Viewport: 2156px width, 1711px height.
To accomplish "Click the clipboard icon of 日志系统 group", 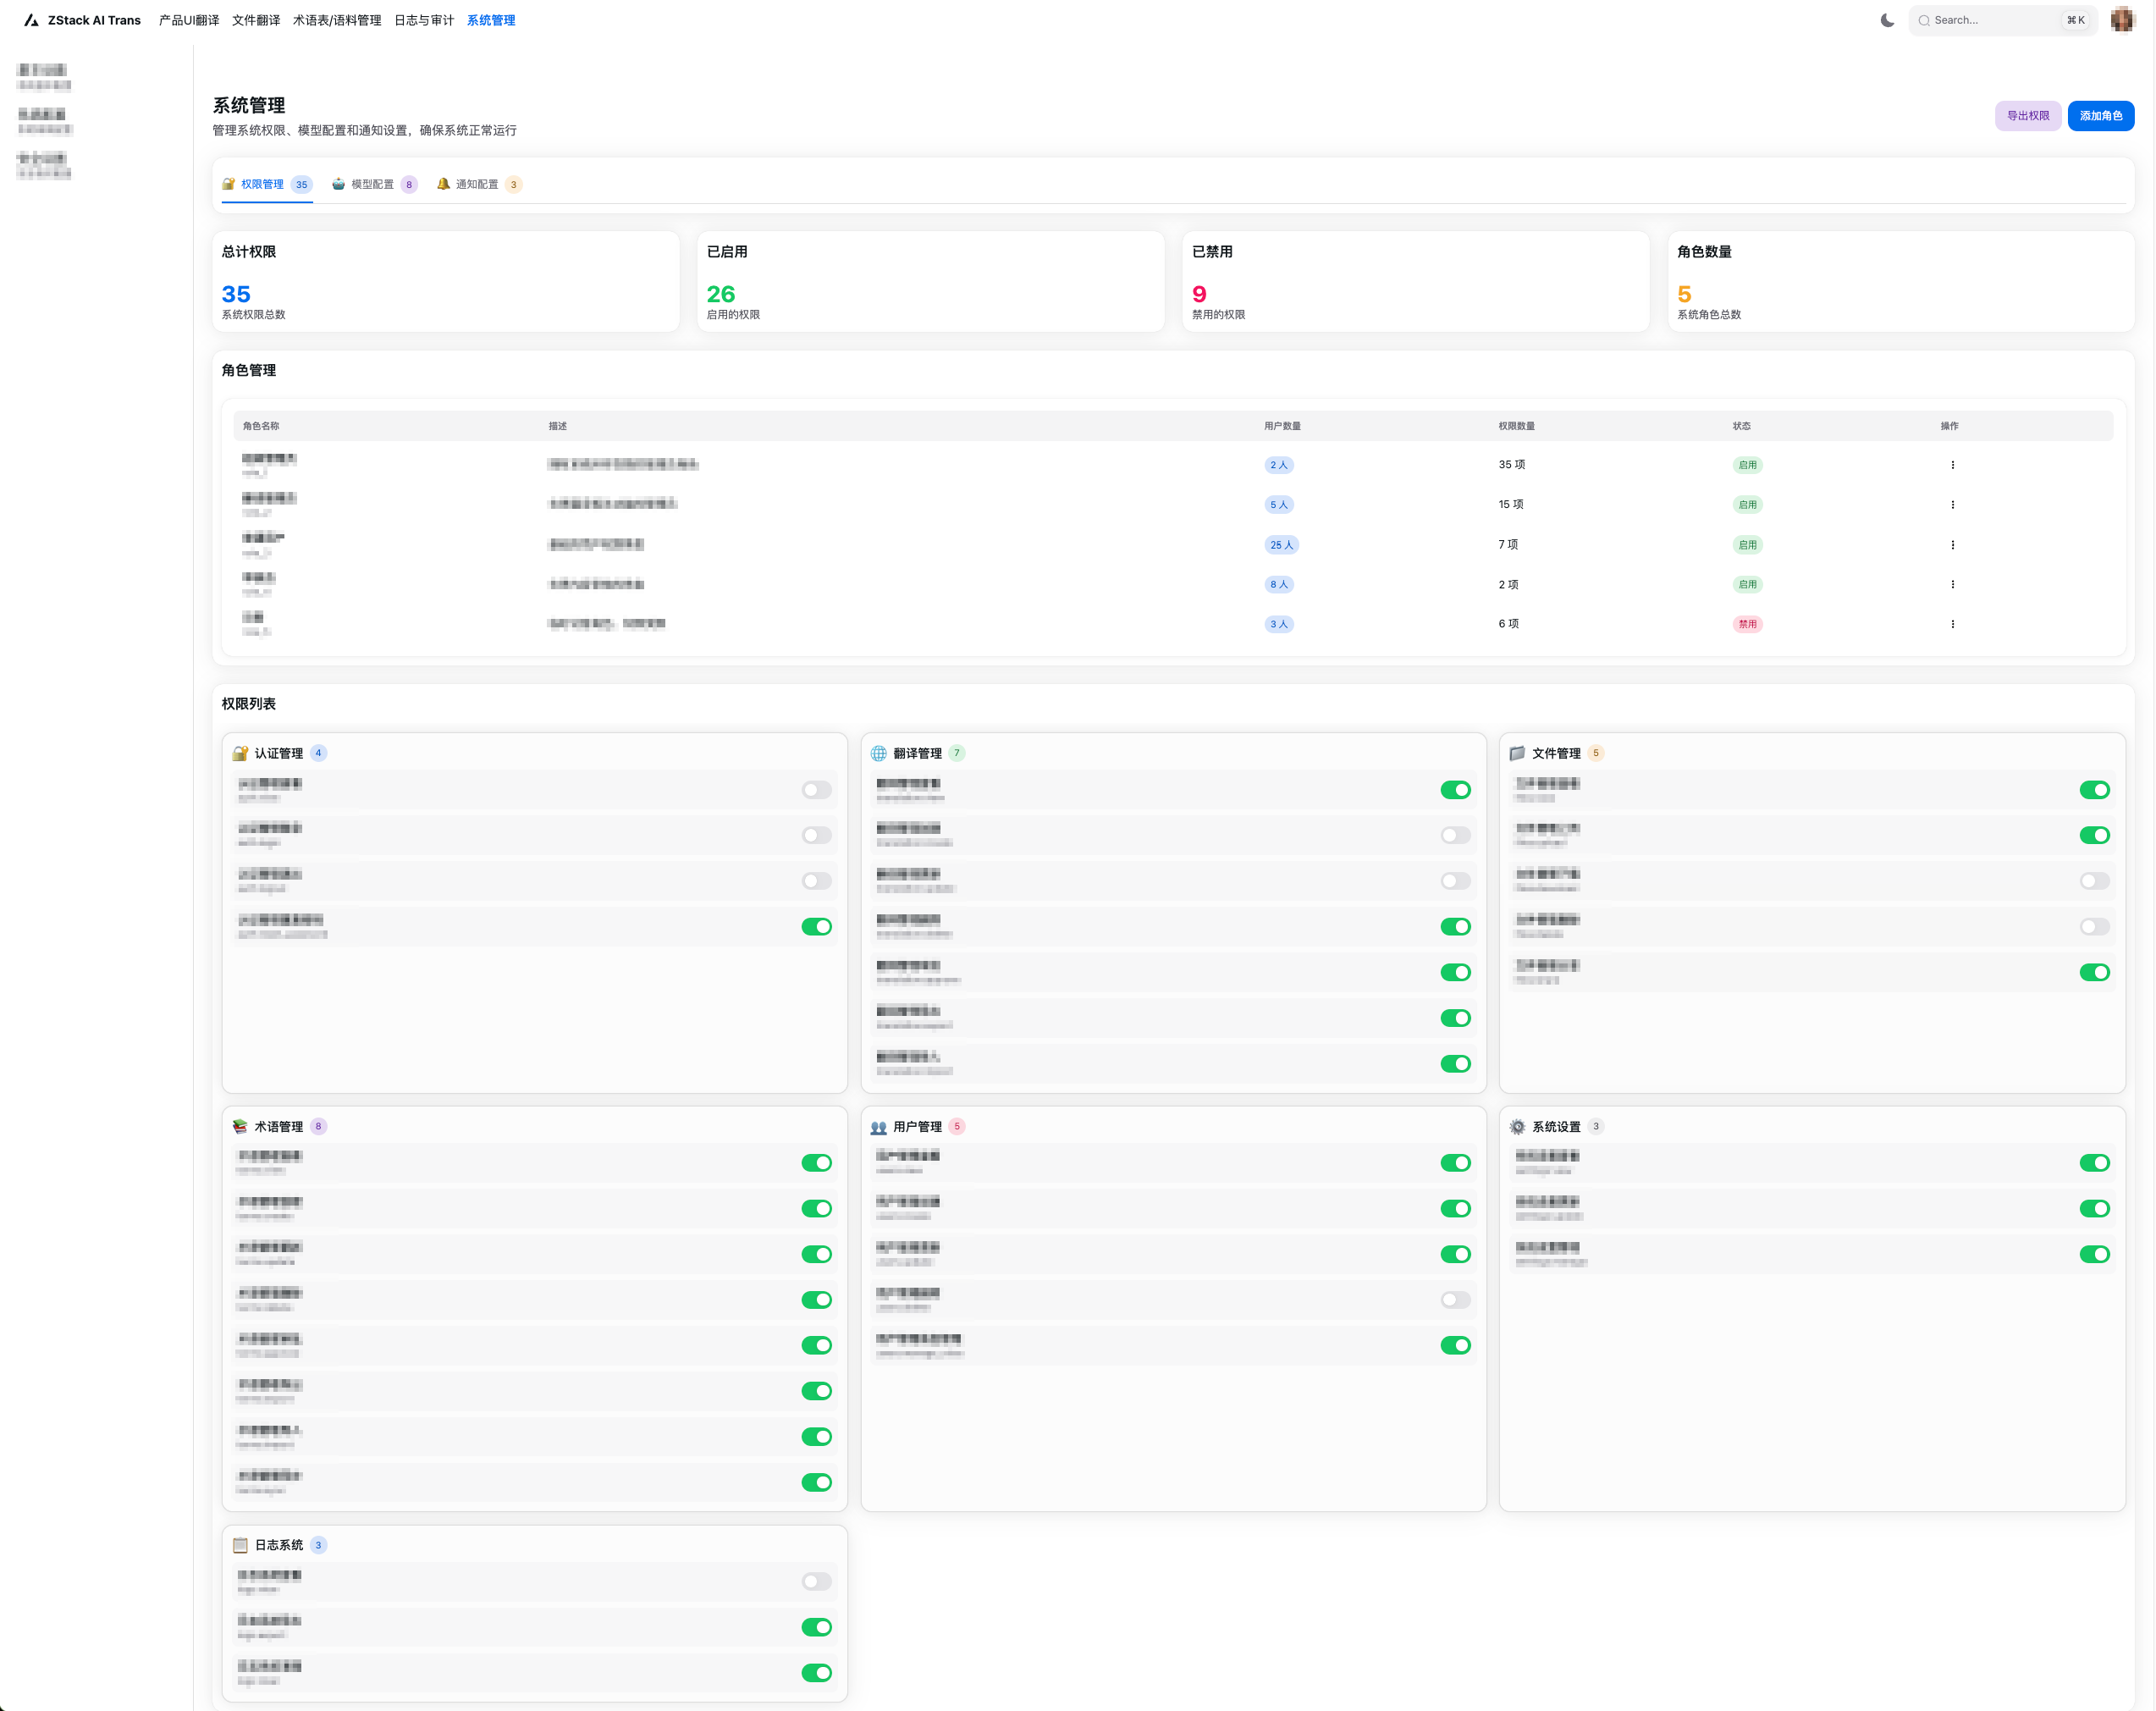I will pyautogui.click(x=240, y=1545).
